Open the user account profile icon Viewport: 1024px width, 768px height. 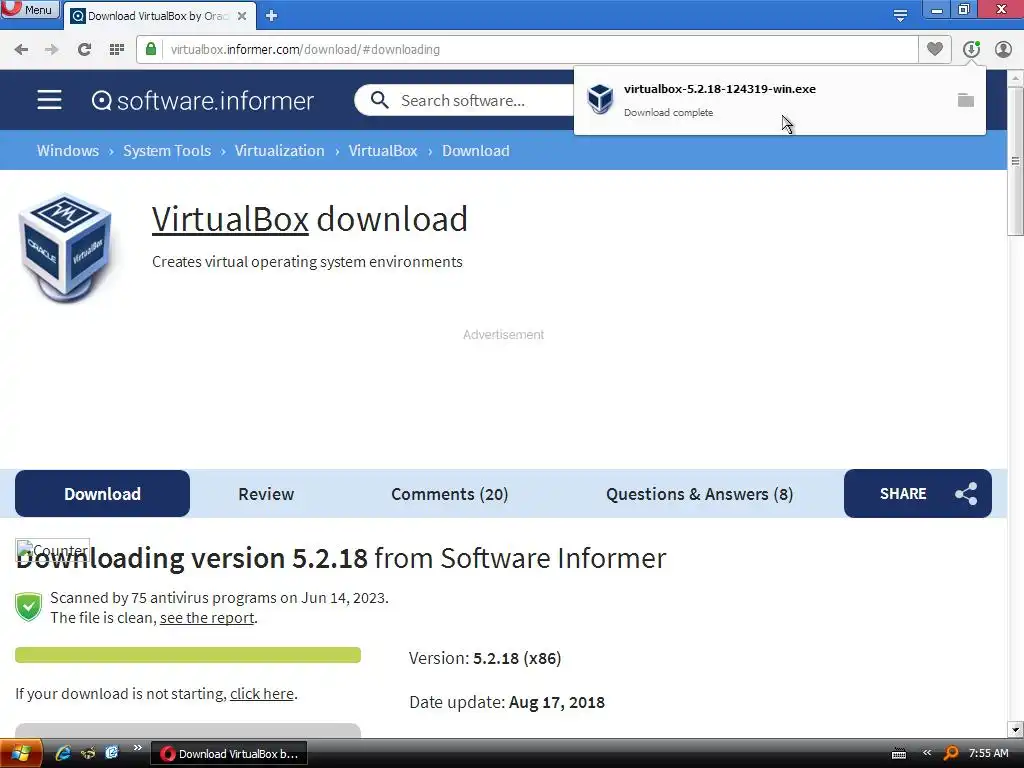[x=1003, y=49]
